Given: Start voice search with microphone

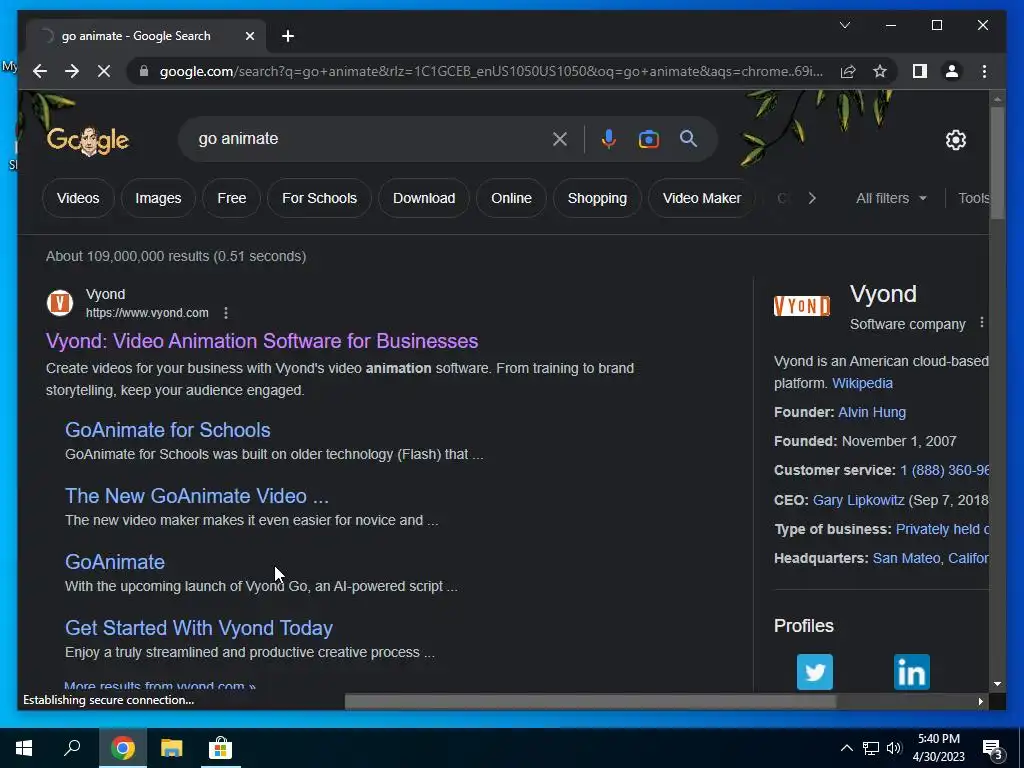Looking at the screenshot, I should pyautogui.click(x=609, y=139).
